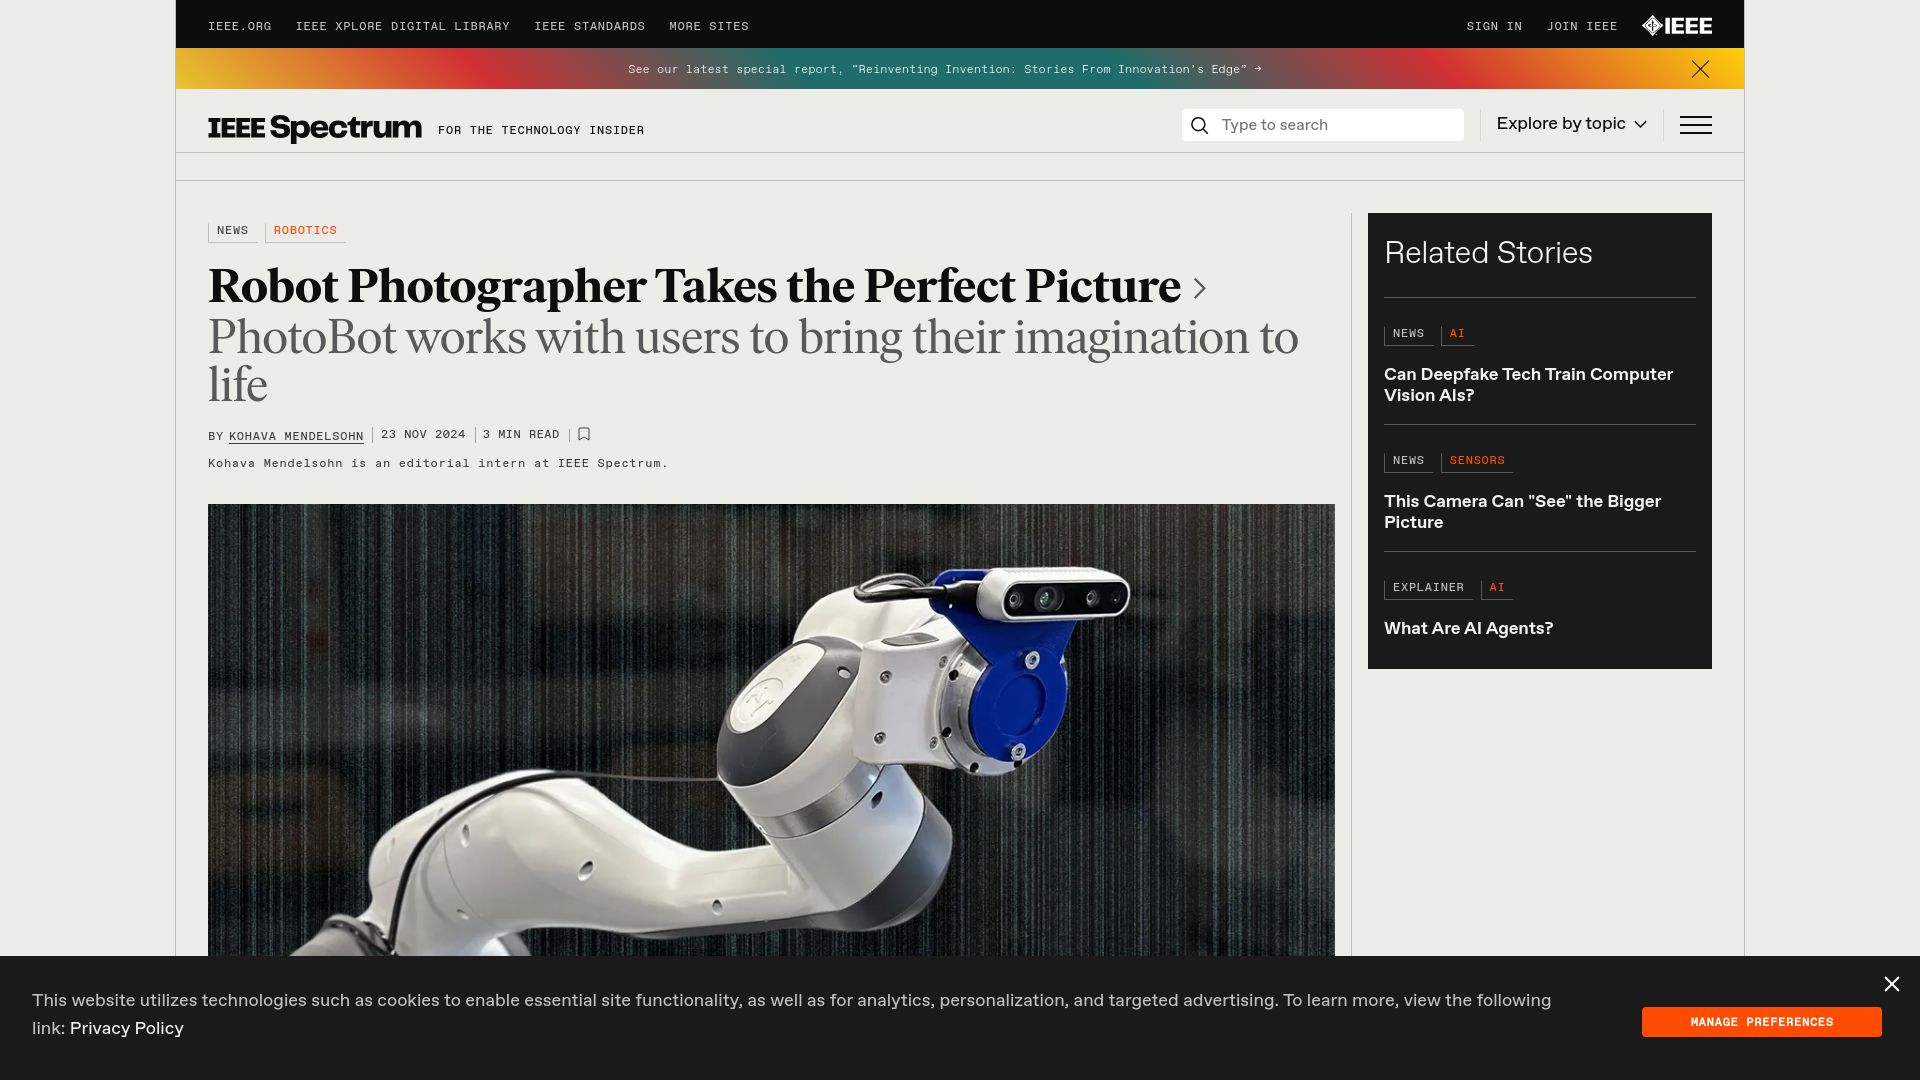The image size is (1920, 1080).
Task: Click the Sensors tag
Action: coord(1477,461)
